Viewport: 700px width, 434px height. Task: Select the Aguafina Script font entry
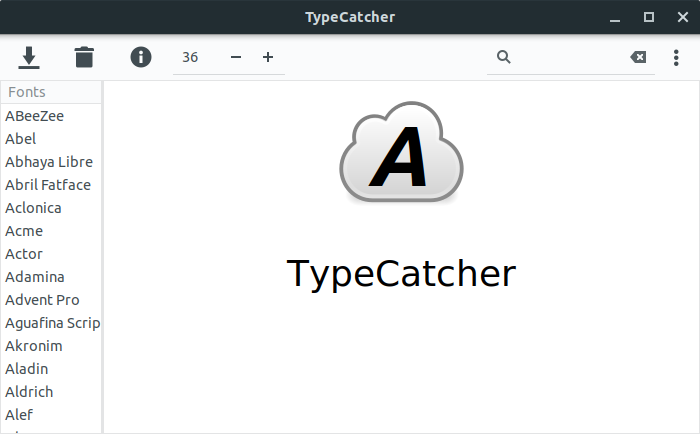(51, 323)
